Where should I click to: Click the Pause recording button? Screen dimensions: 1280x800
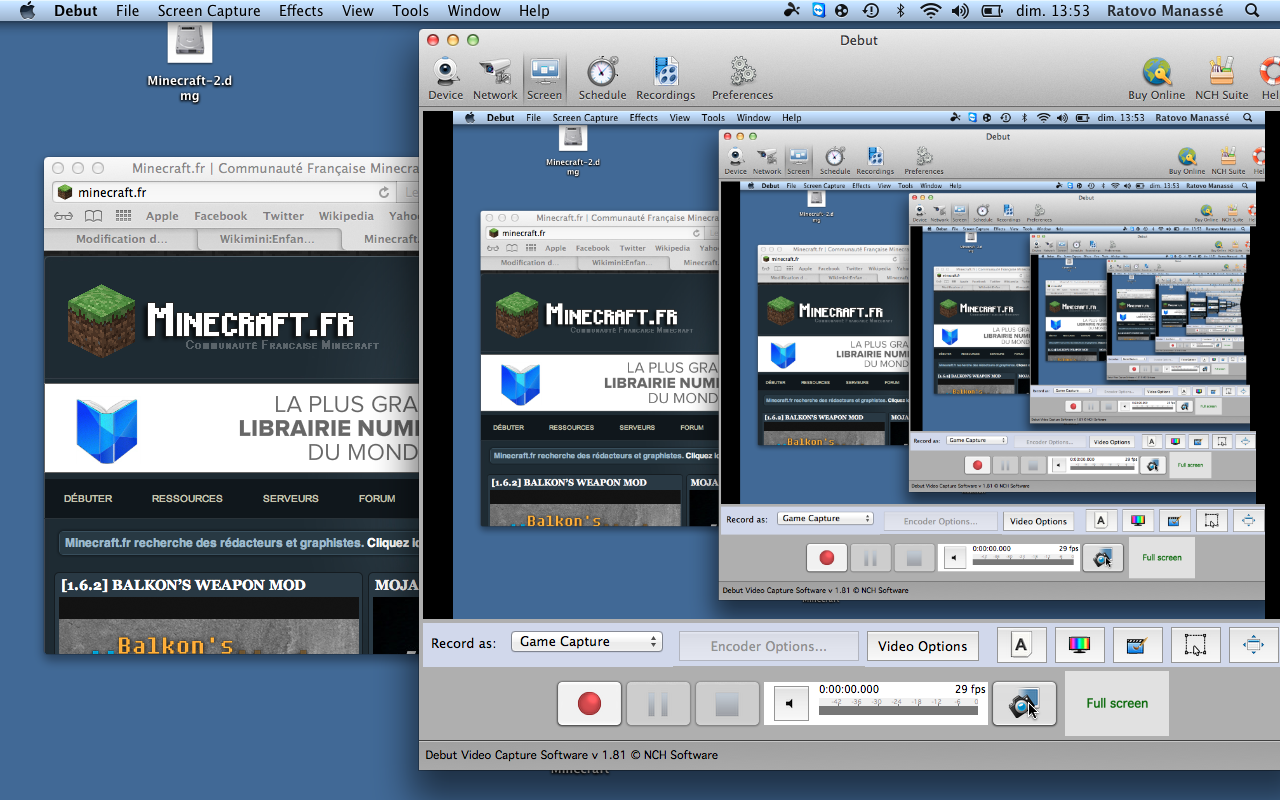click(x=658, y=704)
